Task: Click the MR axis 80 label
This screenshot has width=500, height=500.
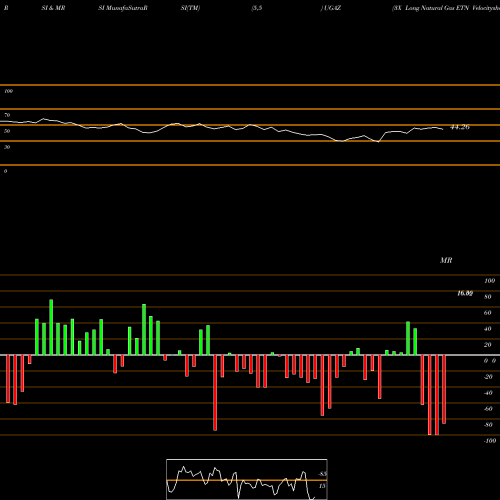Action: coord(488,297)
